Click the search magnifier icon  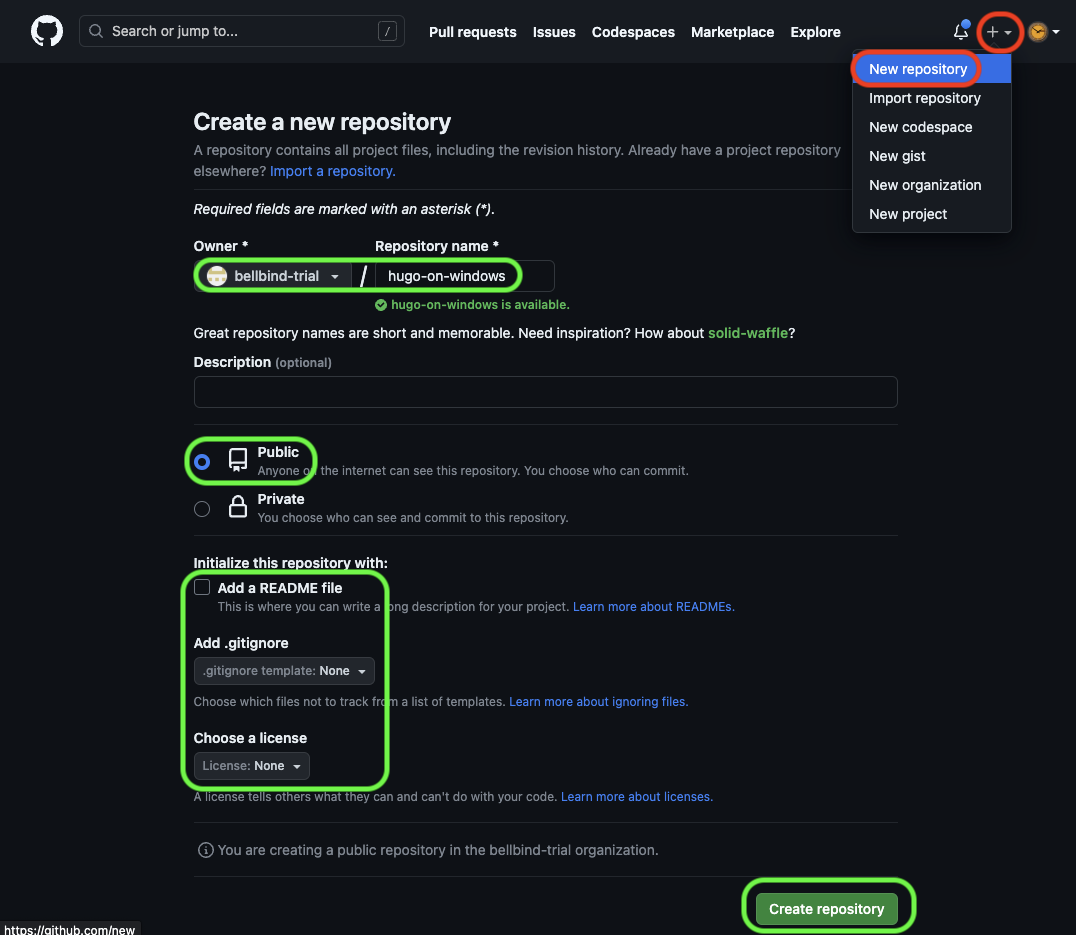(x=96, y=31)
